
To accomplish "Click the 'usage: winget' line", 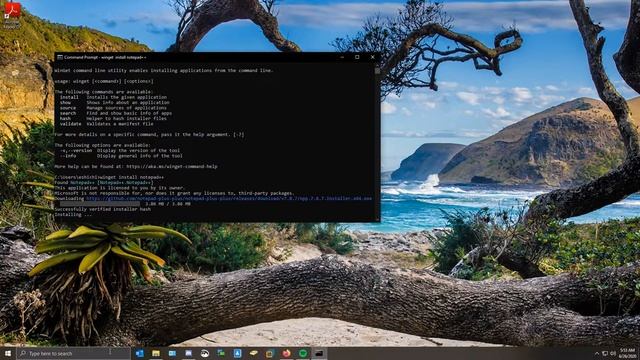I will [104, 82].
